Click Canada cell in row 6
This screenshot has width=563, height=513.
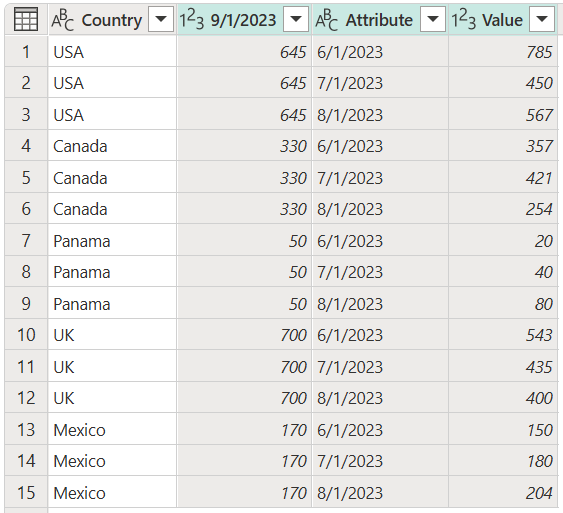coord(112,209)
